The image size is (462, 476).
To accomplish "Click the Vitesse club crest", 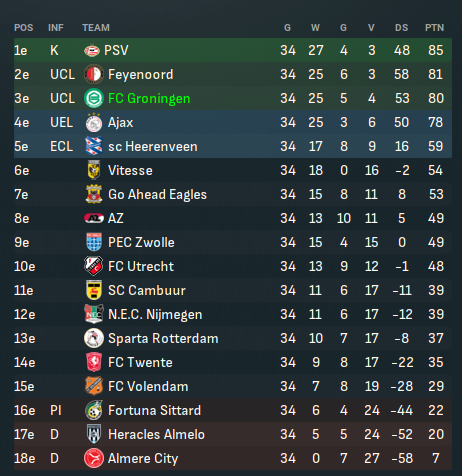I will pos(94,170).
